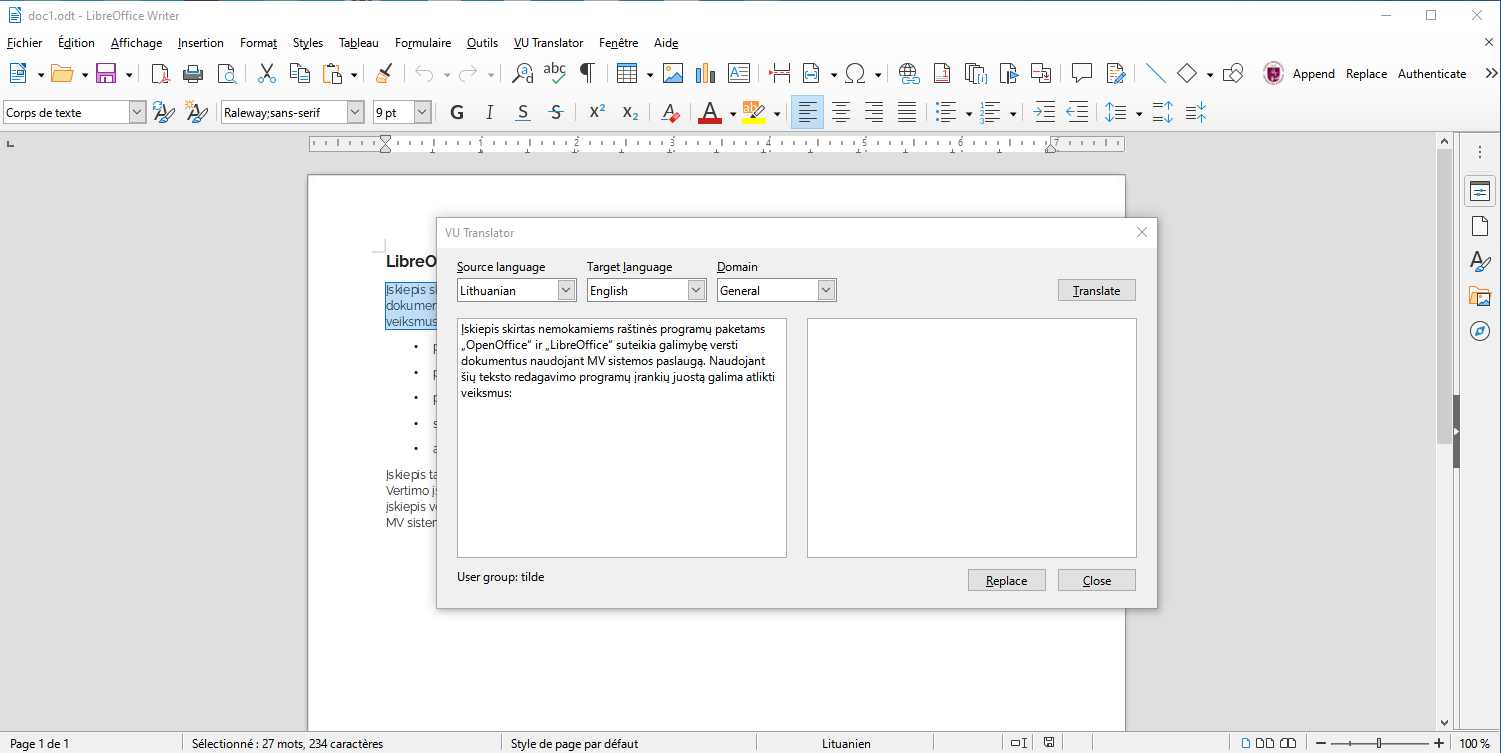The image size is (1501, 753).
Task: Click Append in the toolbar
Action: coord(1314,74)
